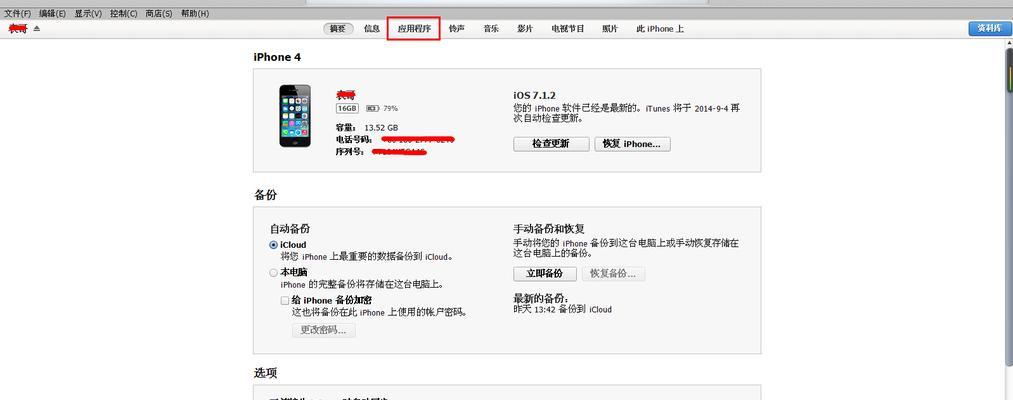
Task: Switch to the 照片 tab
Action: pyautogui.click(x=610, y=28)
